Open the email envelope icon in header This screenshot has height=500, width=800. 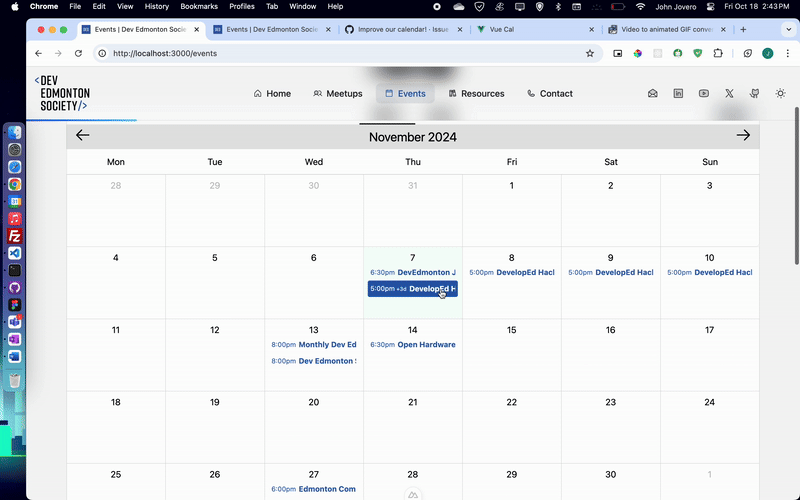coord(653,94)
